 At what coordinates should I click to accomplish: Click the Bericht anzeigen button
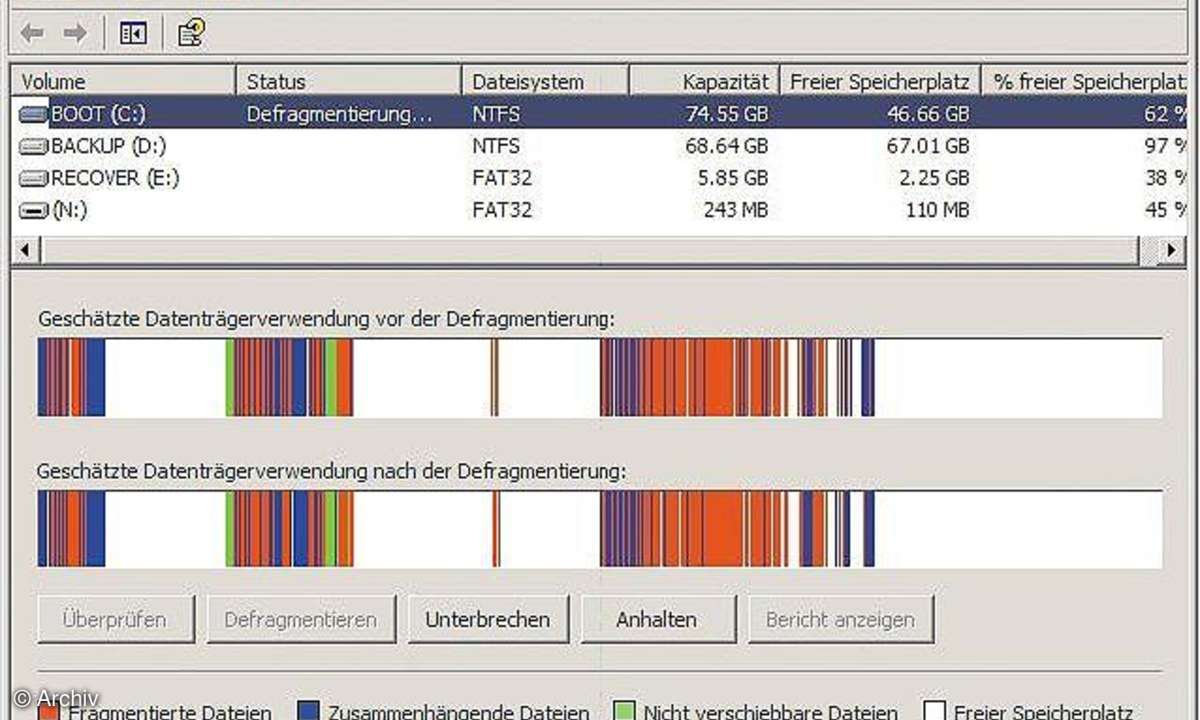pyautogui.click(x=841, y=619)
